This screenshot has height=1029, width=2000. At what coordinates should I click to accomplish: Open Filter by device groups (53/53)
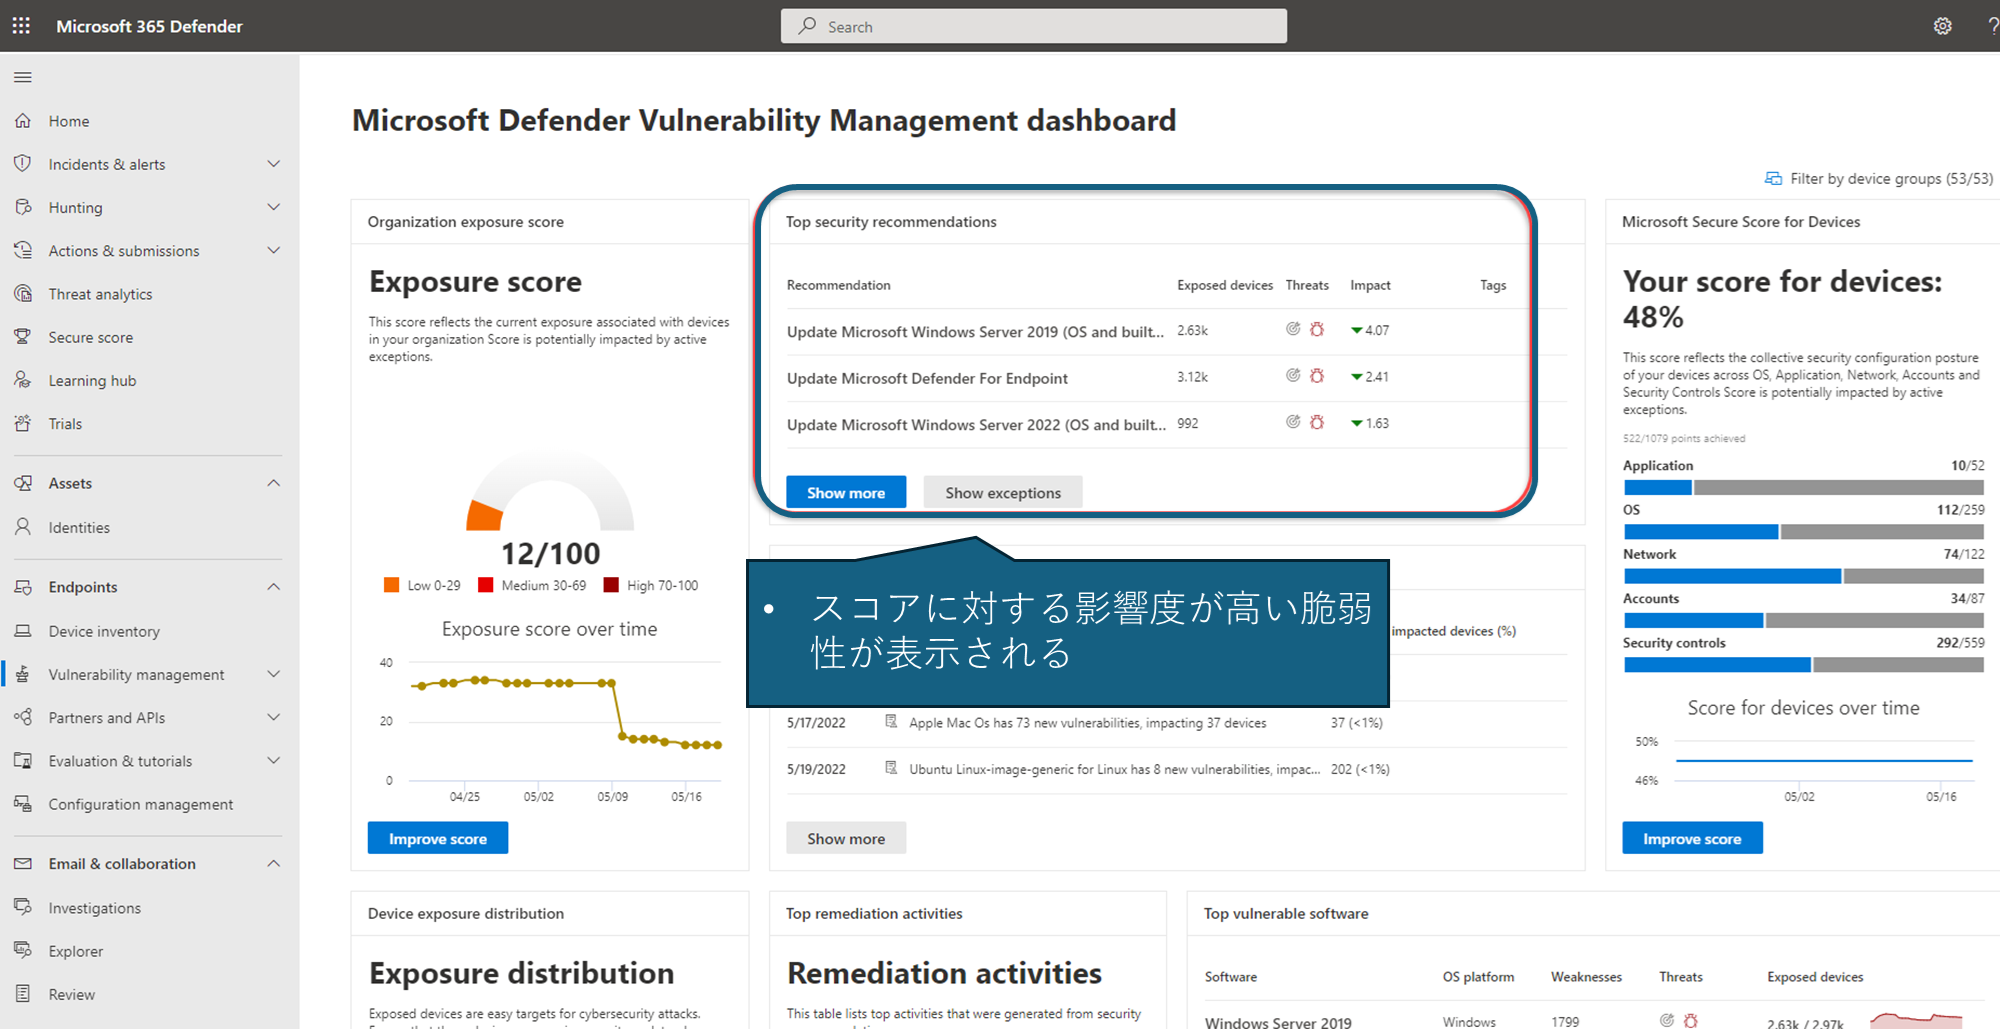coord(1879,178)
